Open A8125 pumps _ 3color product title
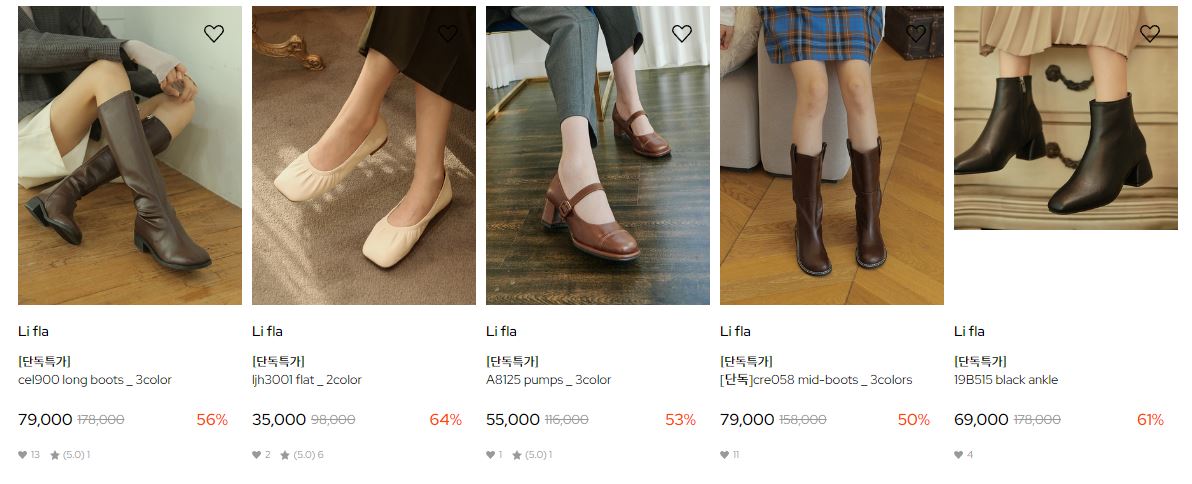 [x=549, y=380]
